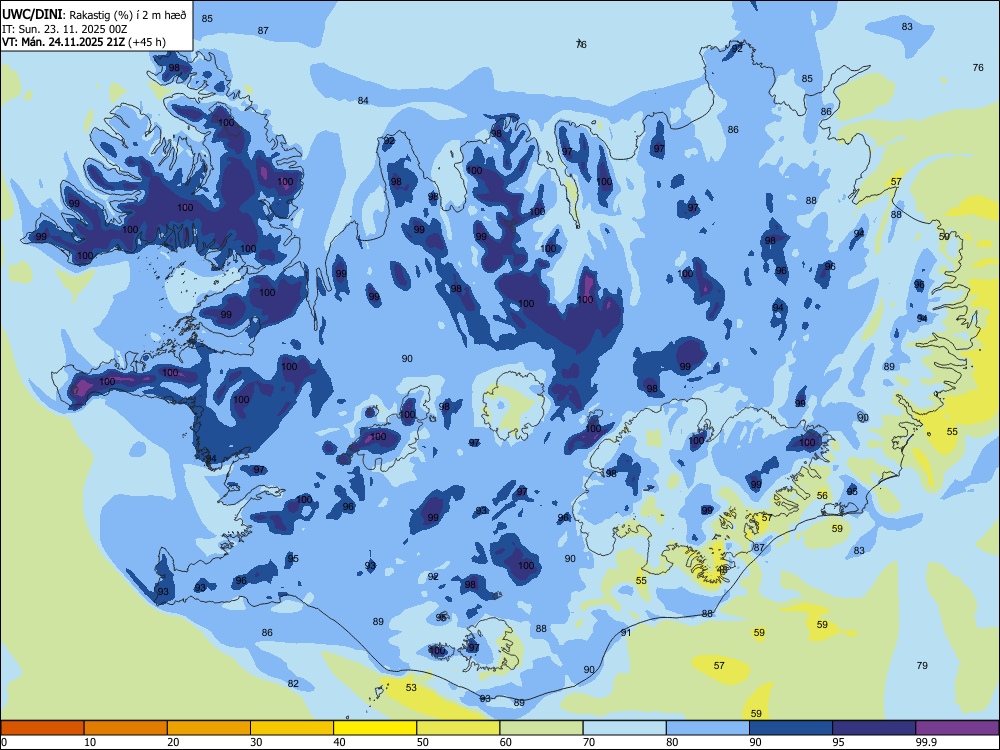The width and height of the screenshot is (1000, 750).
Task: Pick the light green 60–70 legend swatch
Action: tap(541, 728)
